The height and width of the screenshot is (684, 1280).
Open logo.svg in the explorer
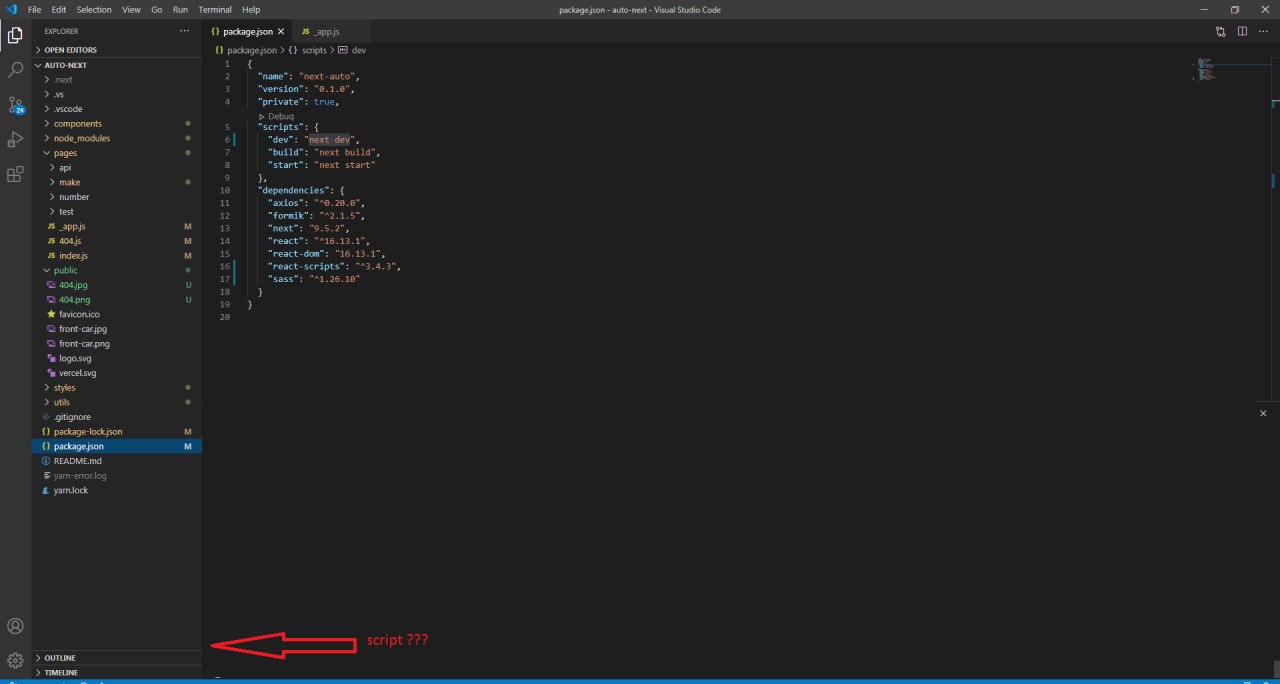pos(117,358)
